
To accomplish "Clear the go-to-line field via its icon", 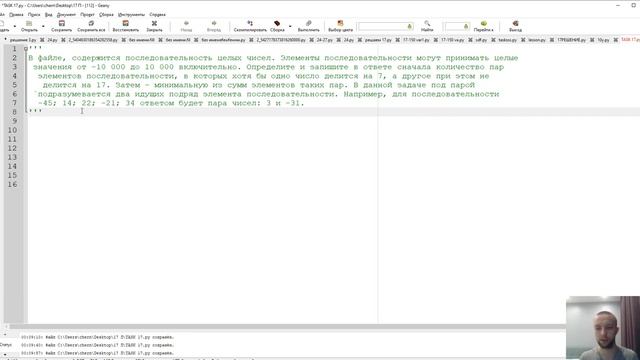I will pos(466,27).
